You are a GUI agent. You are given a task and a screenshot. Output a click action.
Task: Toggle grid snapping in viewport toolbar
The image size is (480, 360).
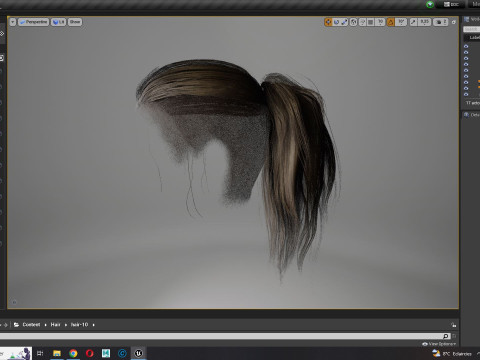tap(370, 22)
